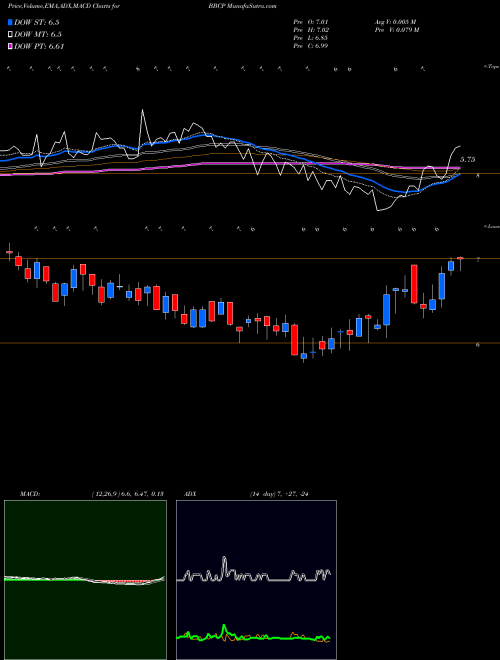Click the 'Pre V: 0.079 M' value
Image resolution: width=500 pixels, height=660 pixels.
(396, 30)
